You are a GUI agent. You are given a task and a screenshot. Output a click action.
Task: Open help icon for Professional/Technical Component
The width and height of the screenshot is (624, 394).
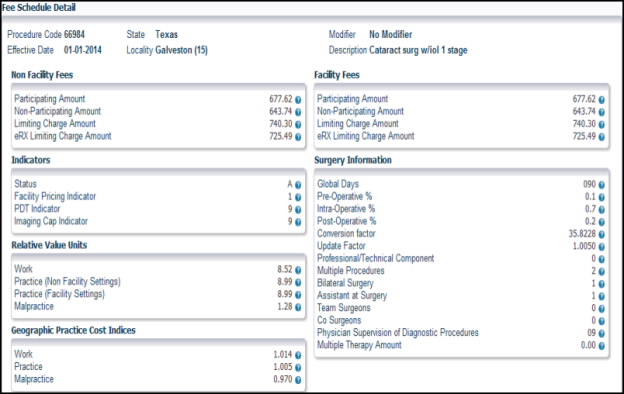(601, 259)
